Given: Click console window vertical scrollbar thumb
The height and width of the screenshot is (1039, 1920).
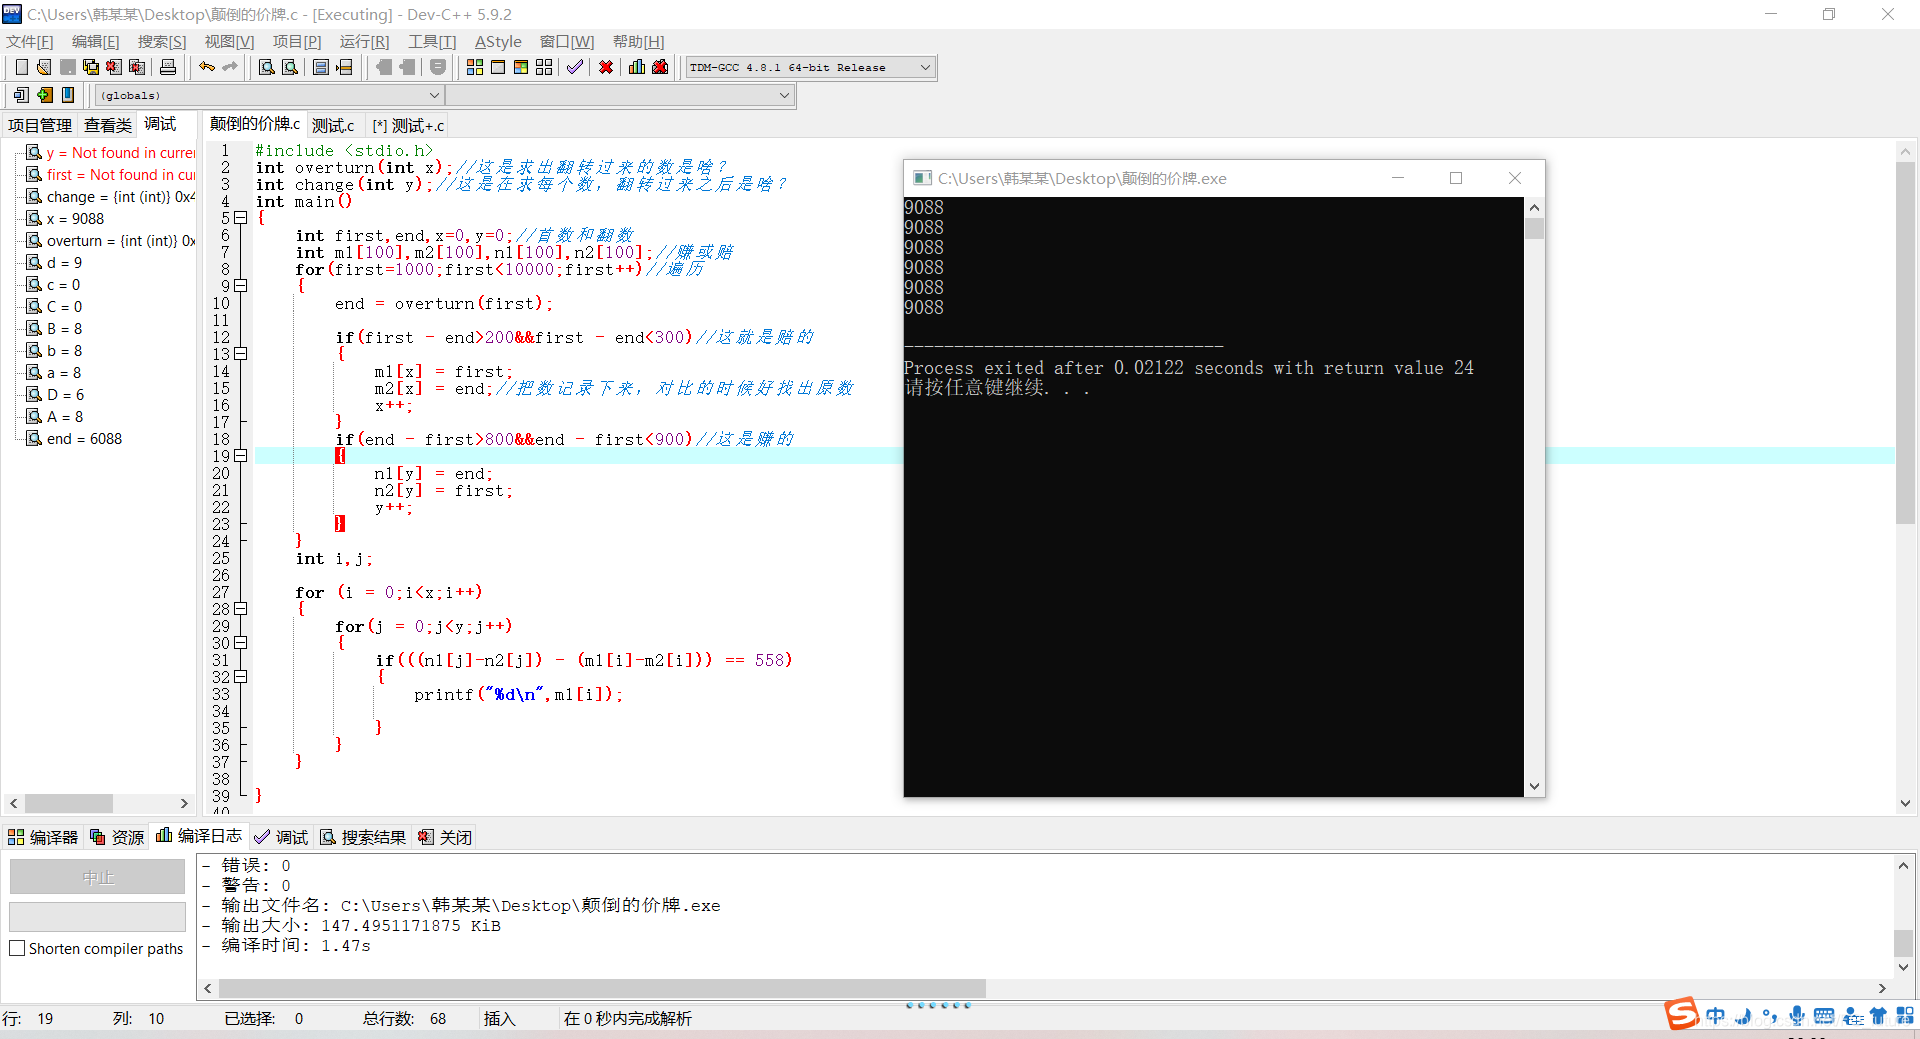Looking at the screenshot, I should (1534, 228).
